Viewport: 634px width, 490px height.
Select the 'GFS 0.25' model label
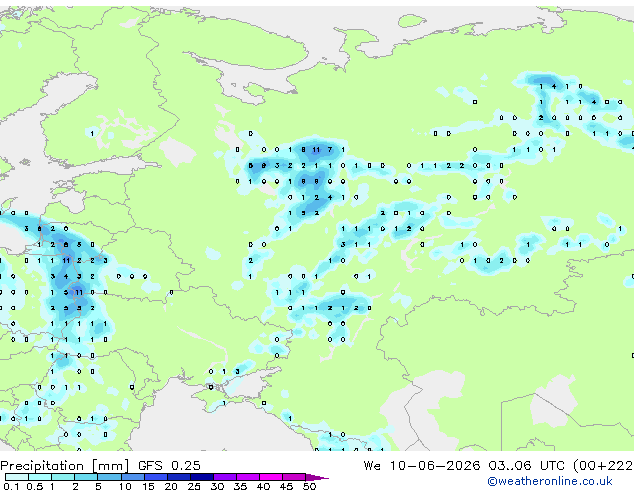coord(169,465)
